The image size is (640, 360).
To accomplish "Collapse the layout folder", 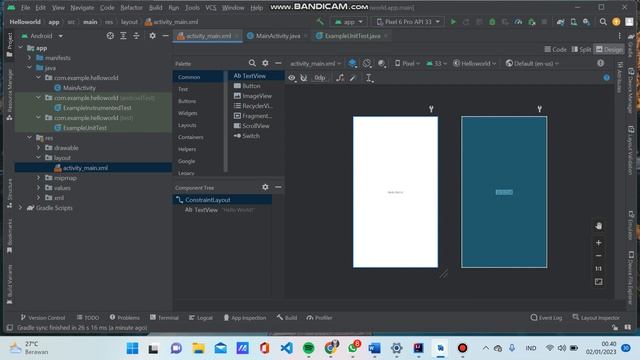I will 38,158.
